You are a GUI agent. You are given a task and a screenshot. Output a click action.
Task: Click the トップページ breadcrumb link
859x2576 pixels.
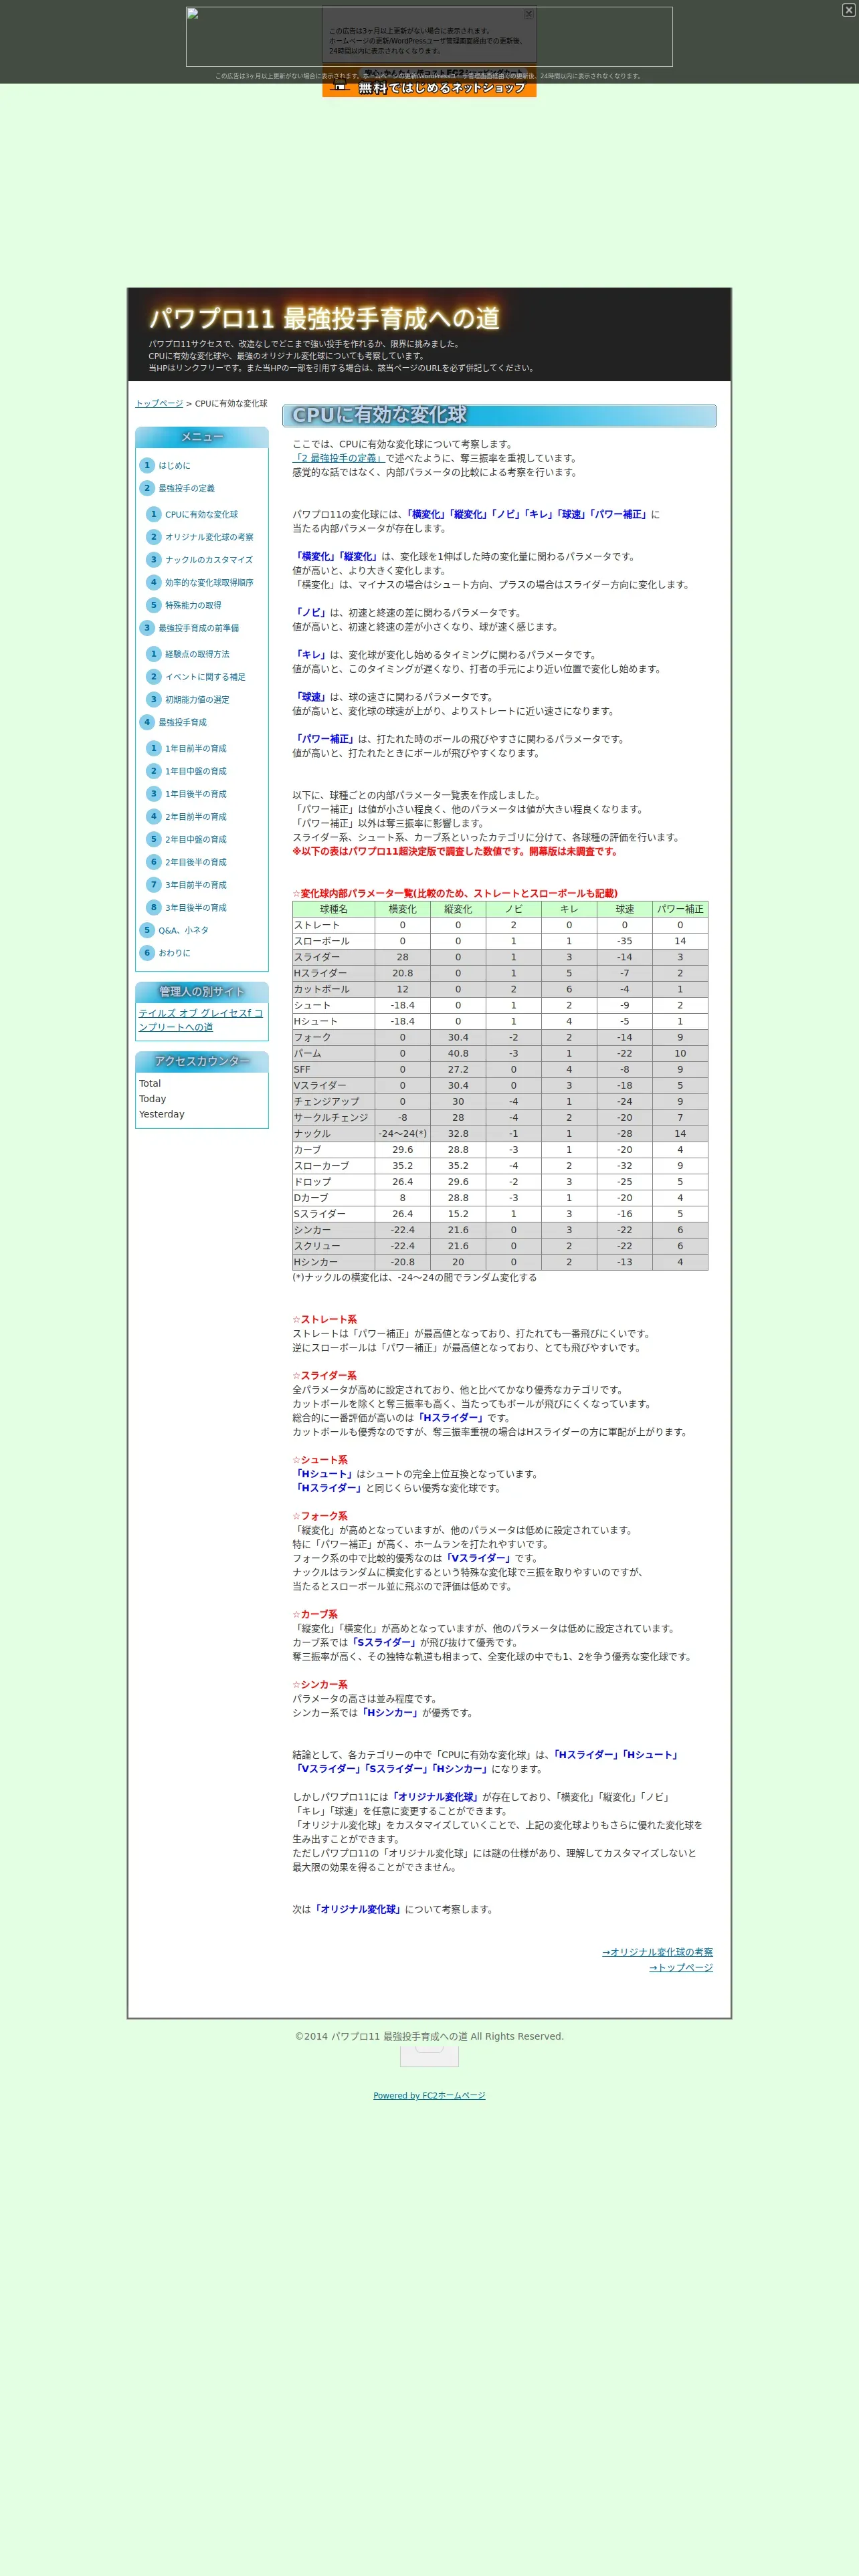point(159,404)
